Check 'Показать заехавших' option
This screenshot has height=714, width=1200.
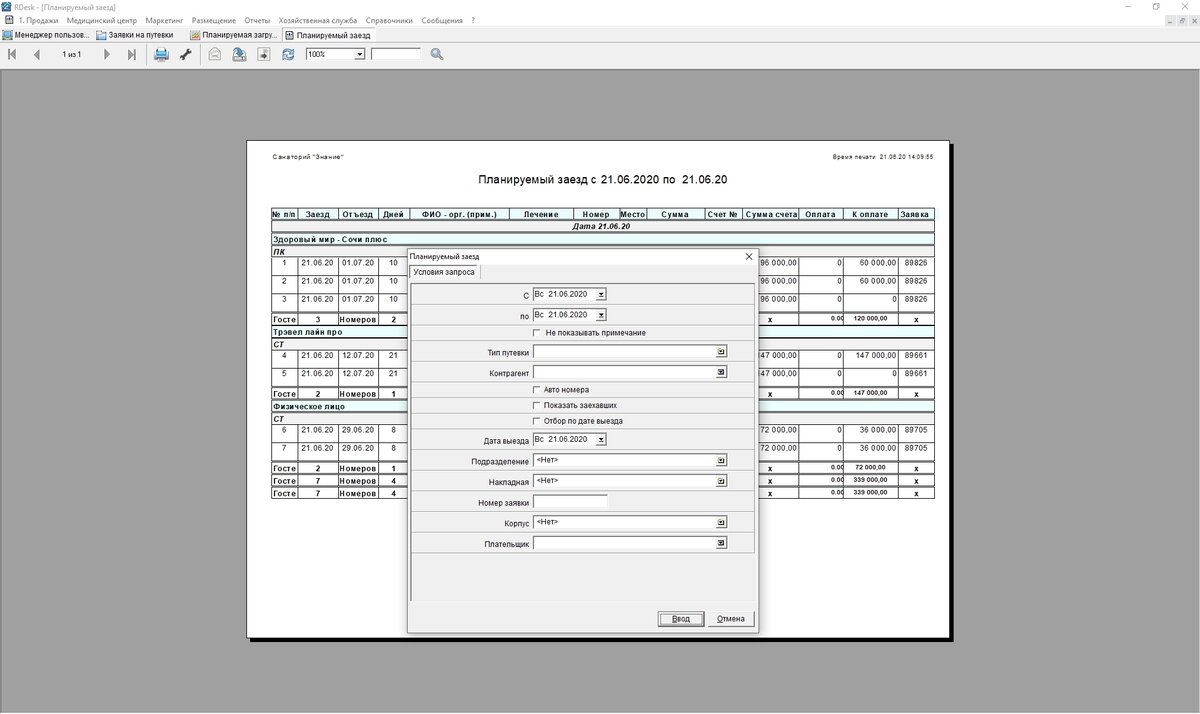[537, 406]
